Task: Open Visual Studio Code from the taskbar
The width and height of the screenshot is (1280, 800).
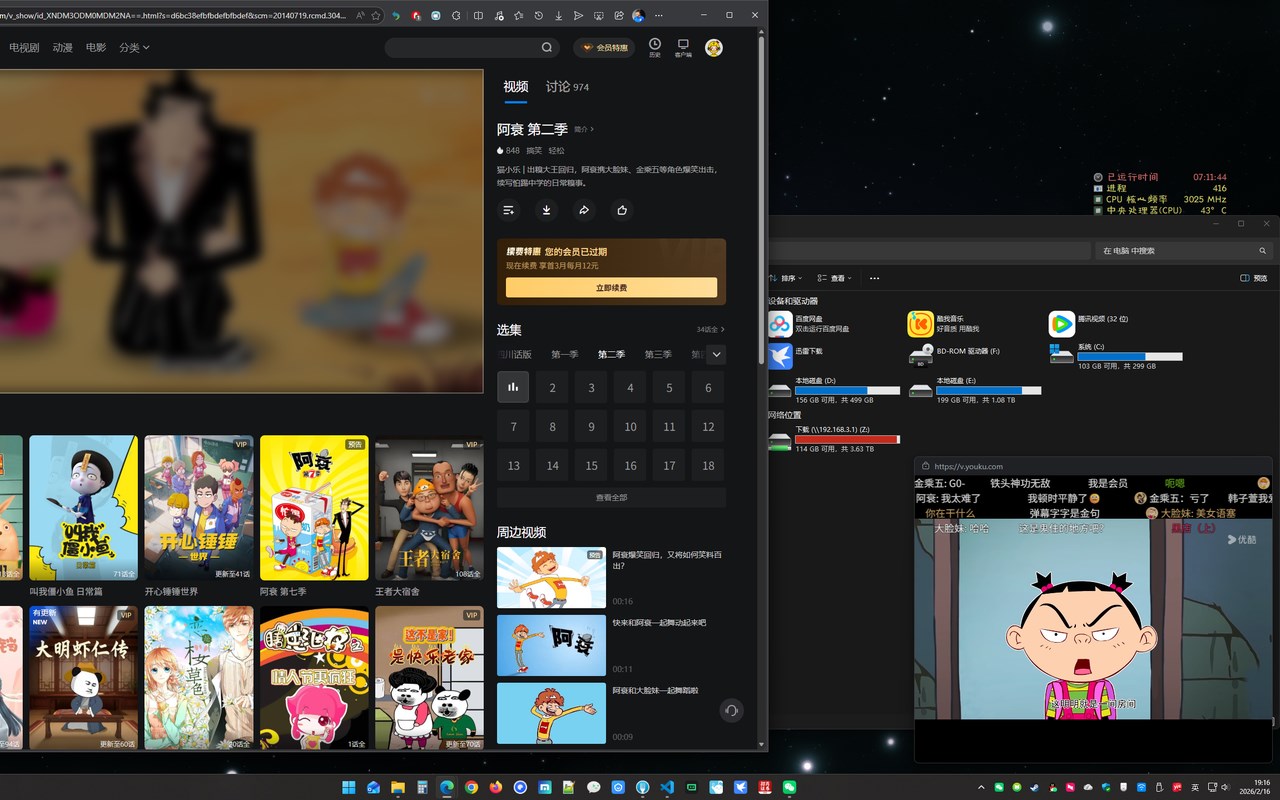Action: tap(667, 787)
